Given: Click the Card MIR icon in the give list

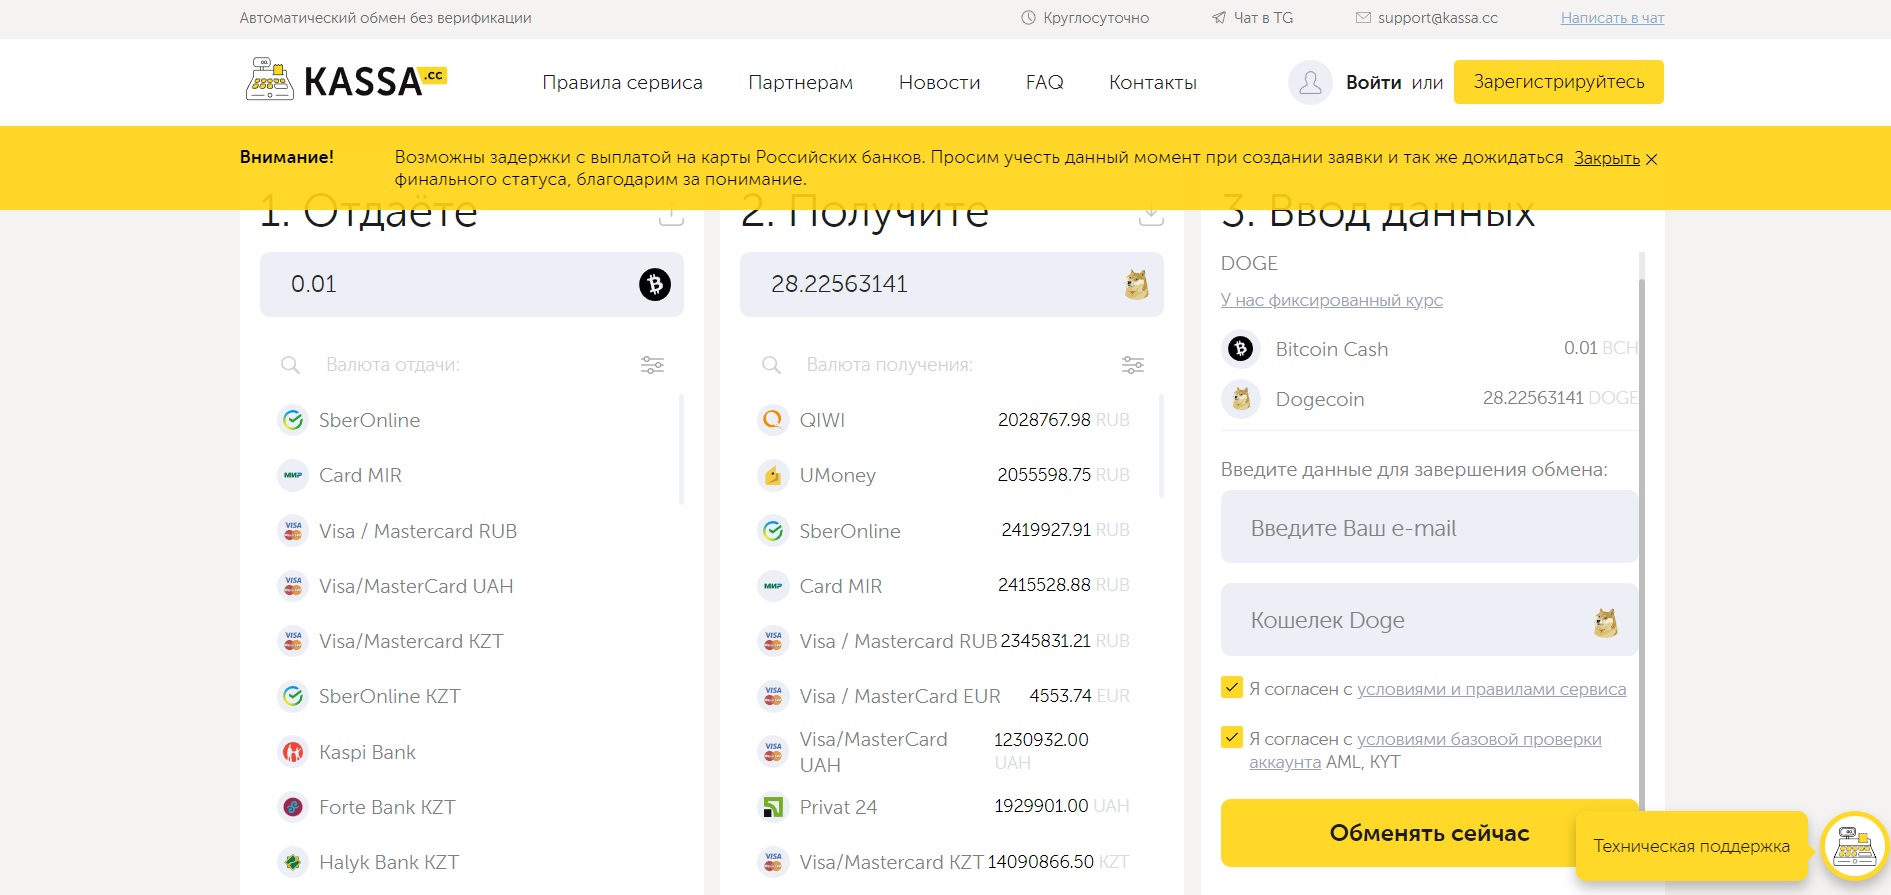Looking at the screenshot, I should [x=293, y=475].
